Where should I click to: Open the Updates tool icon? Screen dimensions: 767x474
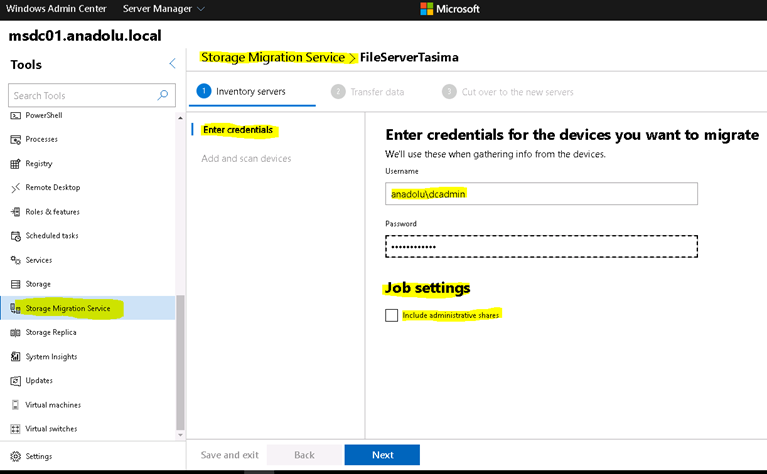pos(16,381)
